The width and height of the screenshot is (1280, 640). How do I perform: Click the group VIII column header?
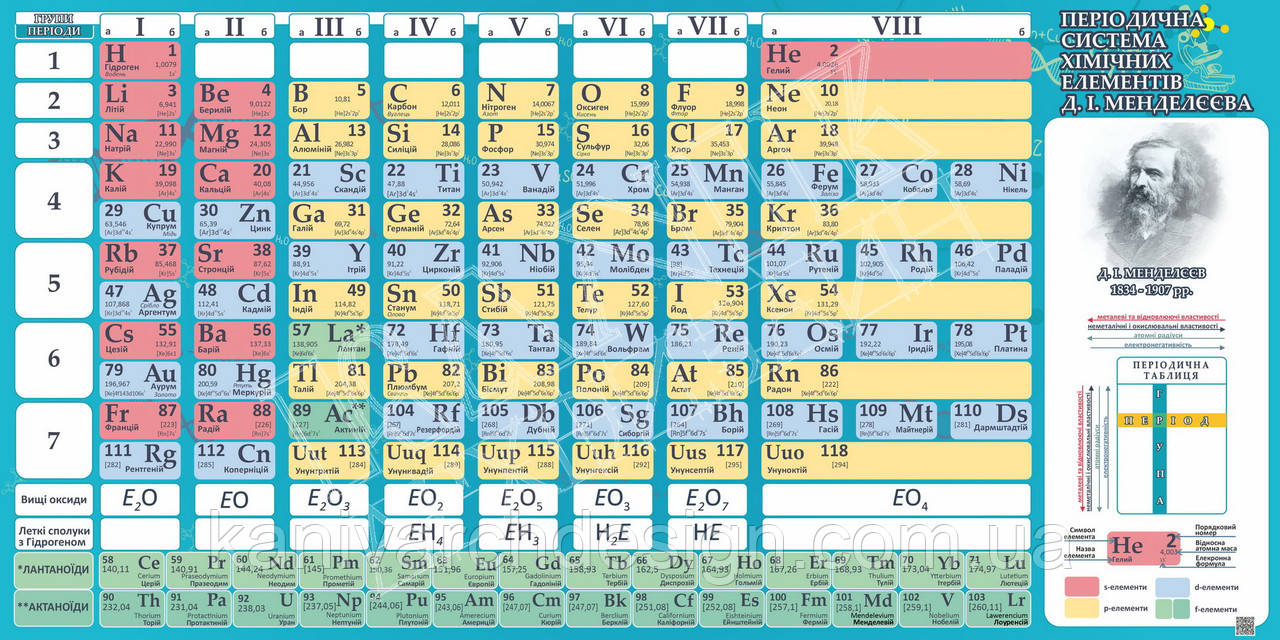[x=895, y=26]
